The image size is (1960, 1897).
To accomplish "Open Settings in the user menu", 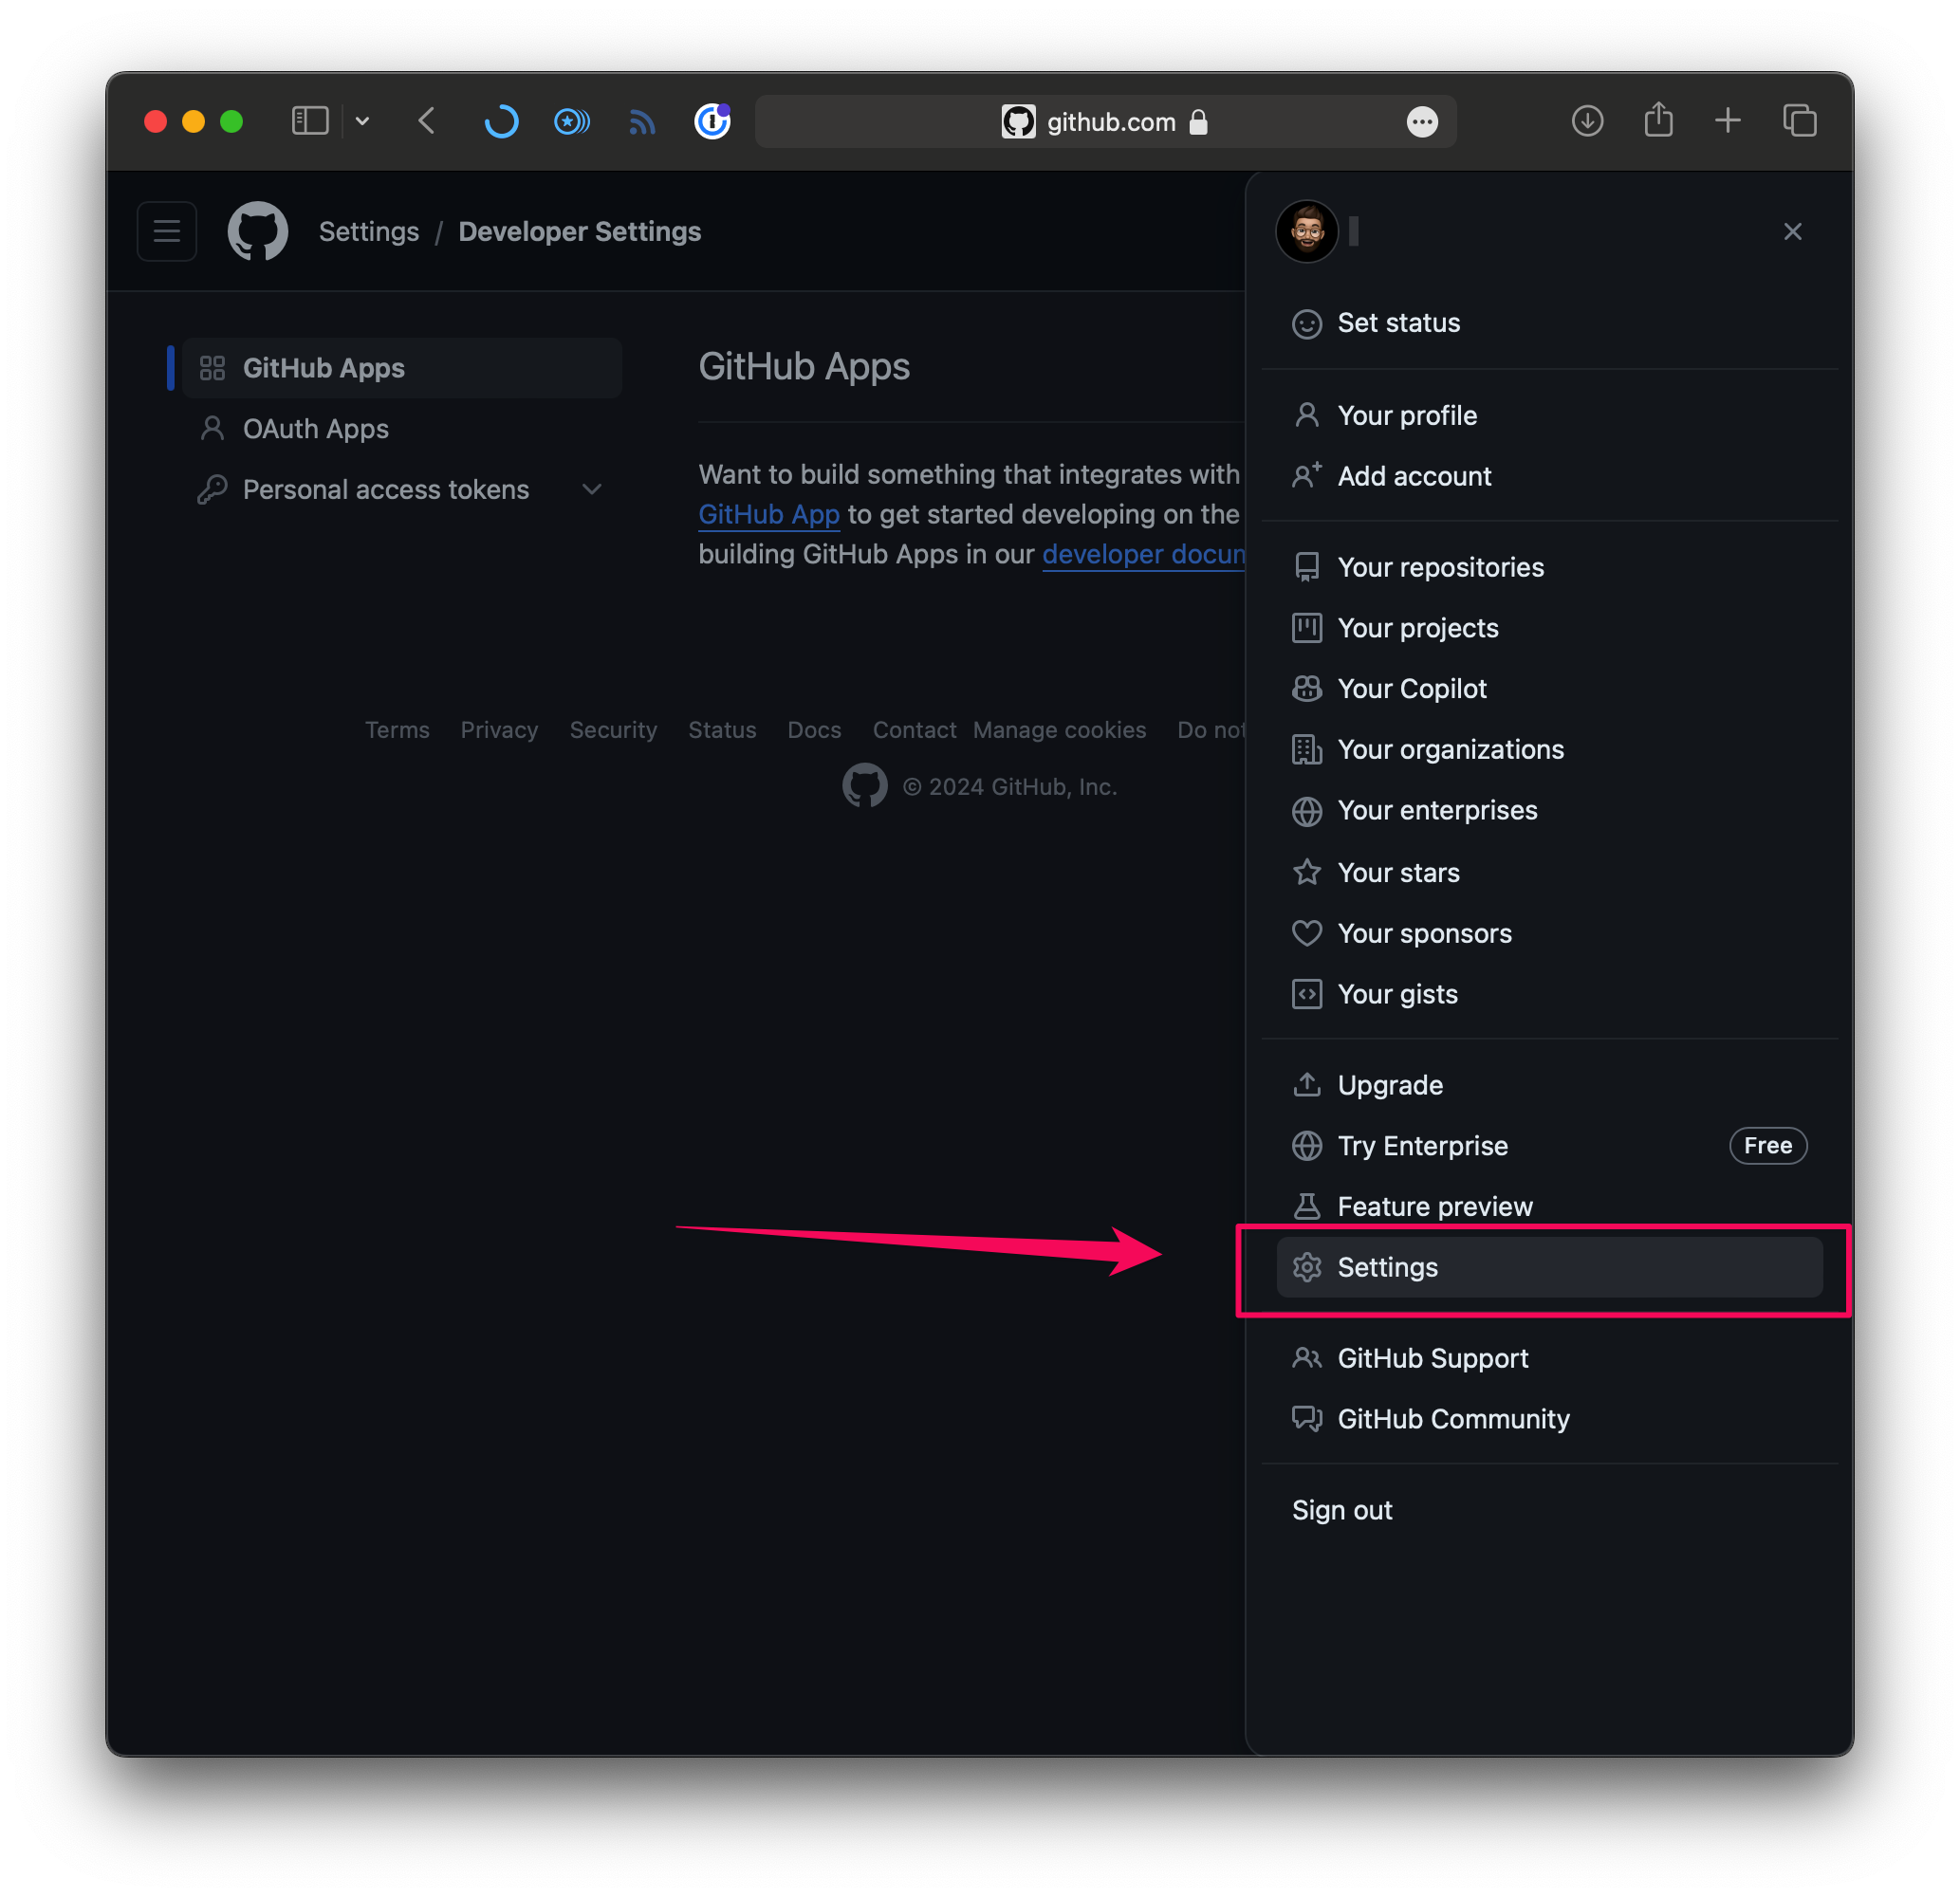I will 1549,1267.
